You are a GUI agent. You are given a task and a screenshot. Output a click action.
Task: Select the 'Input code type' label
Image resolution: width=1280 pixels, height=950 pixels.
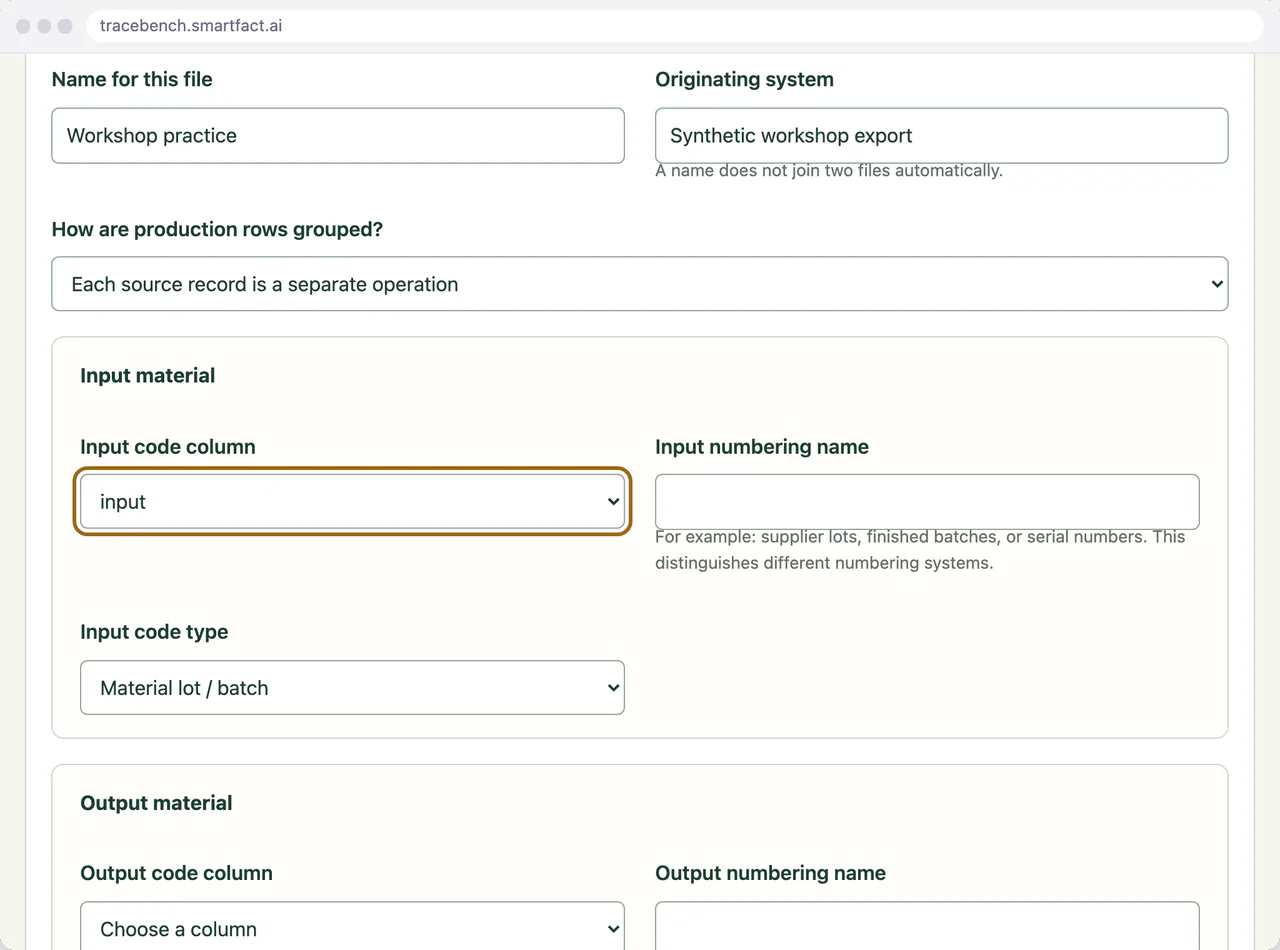[154, 632]
